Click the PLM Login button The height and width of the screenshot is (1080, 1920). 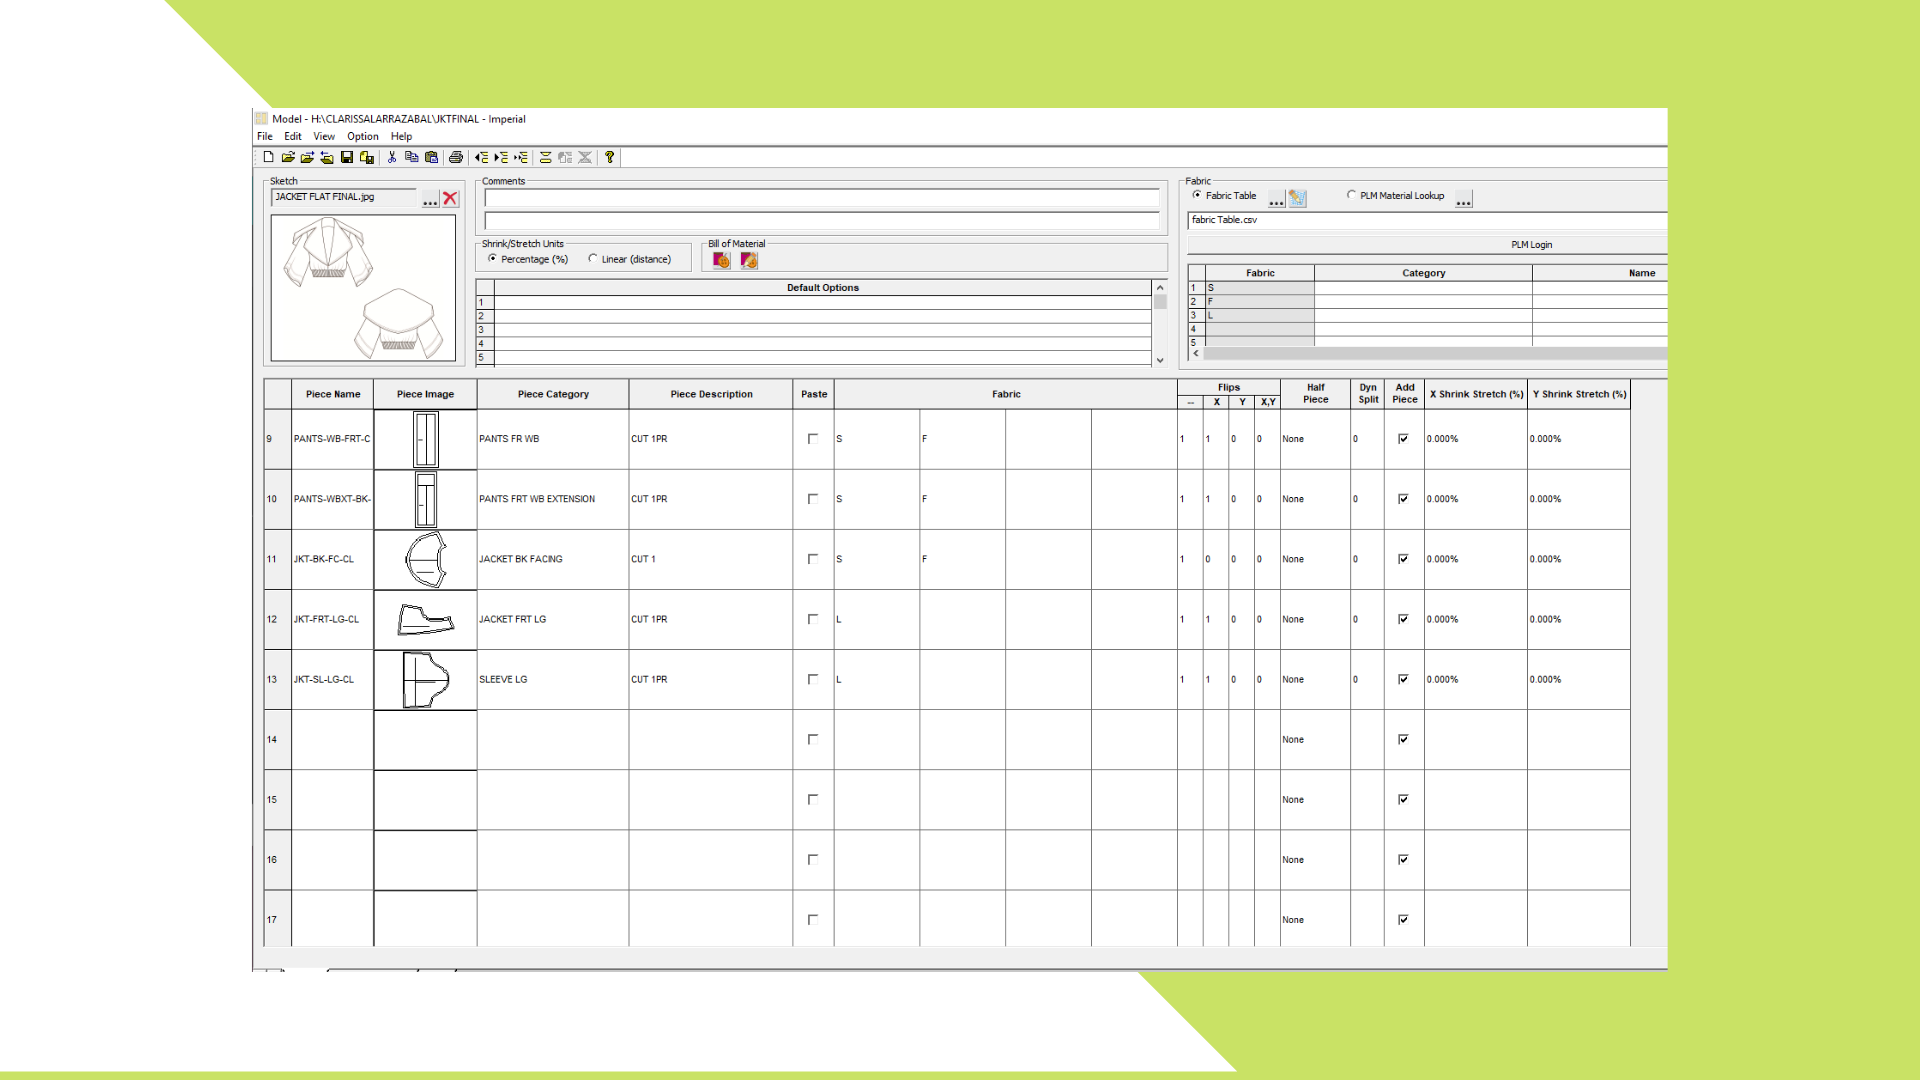pos(1530,245)
